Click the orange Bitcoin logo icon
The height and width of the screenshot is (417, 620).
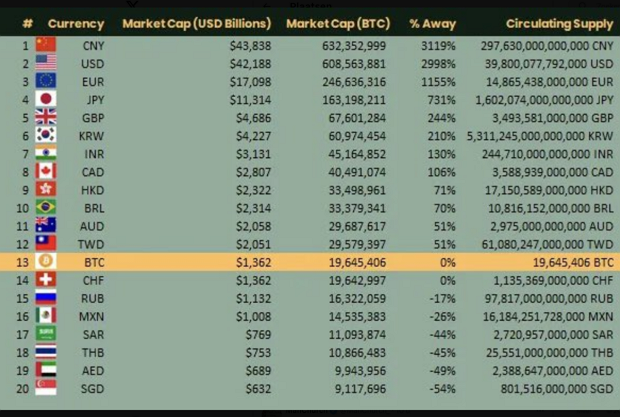[45, 261]
